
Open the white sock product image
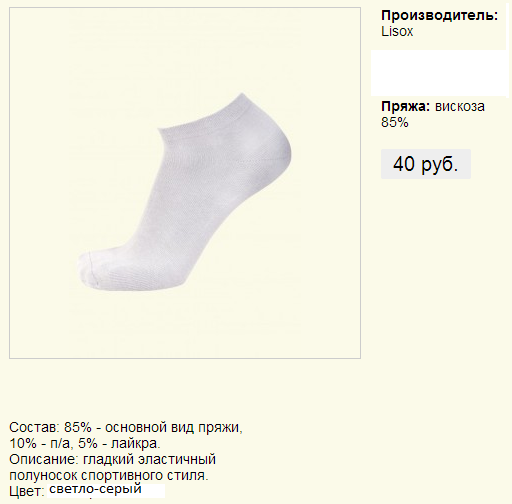click(x=185, y=183)
